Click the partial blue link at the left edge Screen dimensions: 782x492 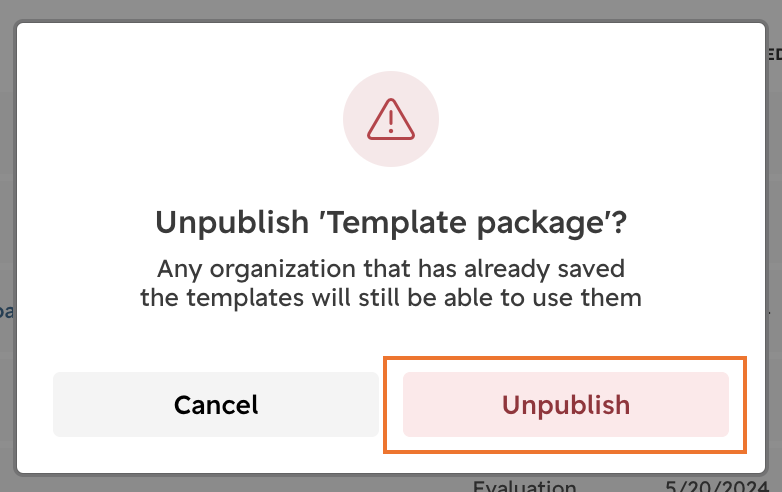pos(6,312)
